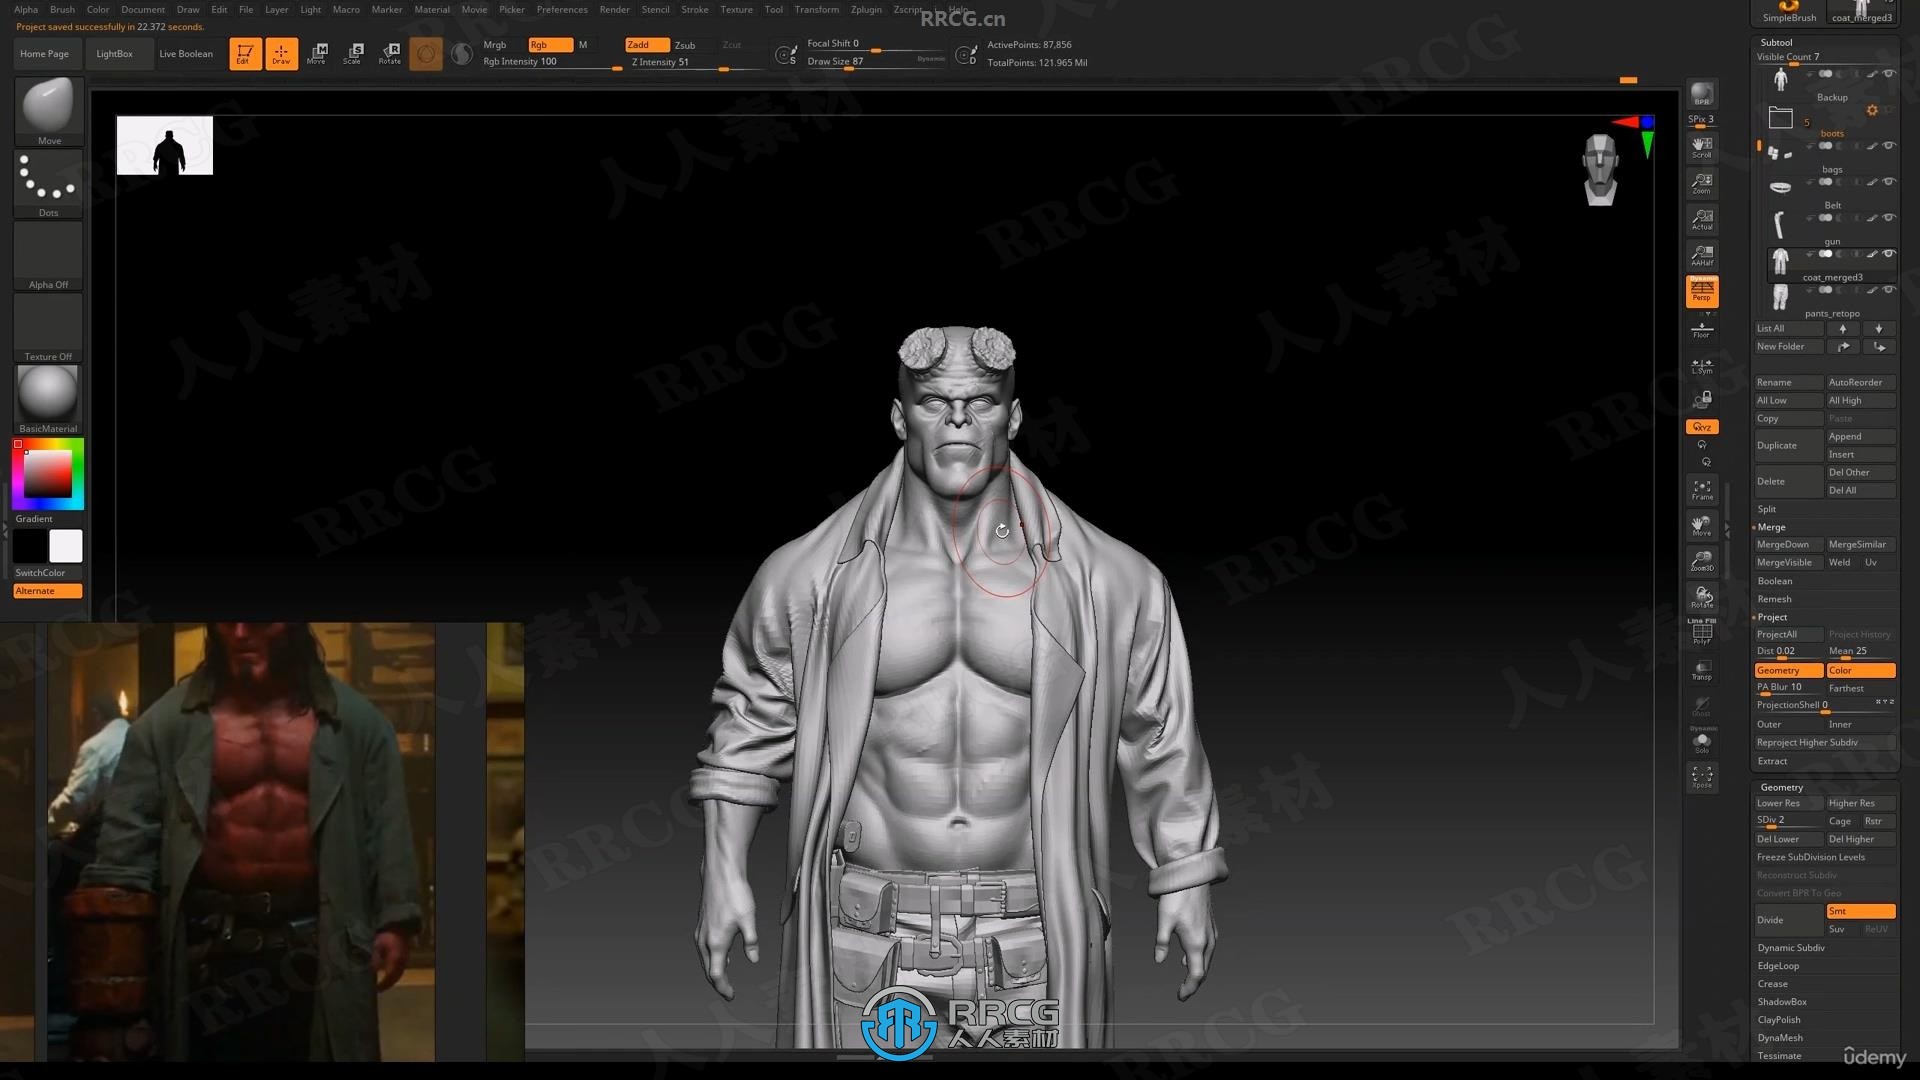This screenshot has width=1920, height=1080.
Task: Toggle the eye icon for Belt subtool
Action: [1889, 182]
